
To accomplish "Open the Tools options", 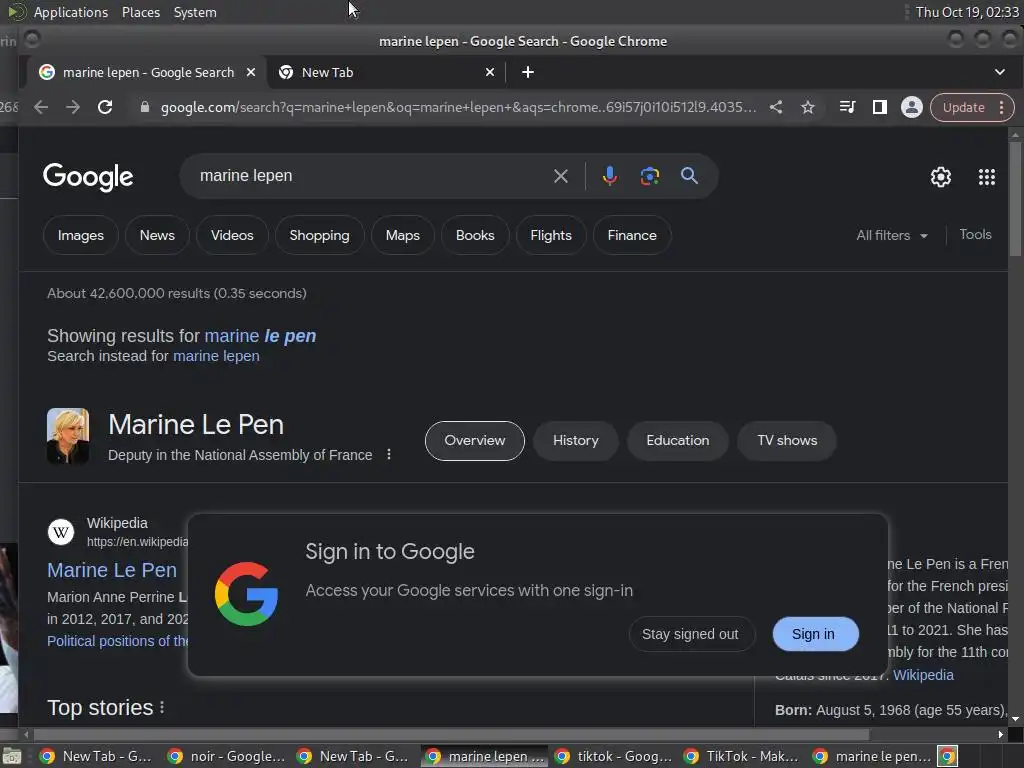I will point(975,234).
